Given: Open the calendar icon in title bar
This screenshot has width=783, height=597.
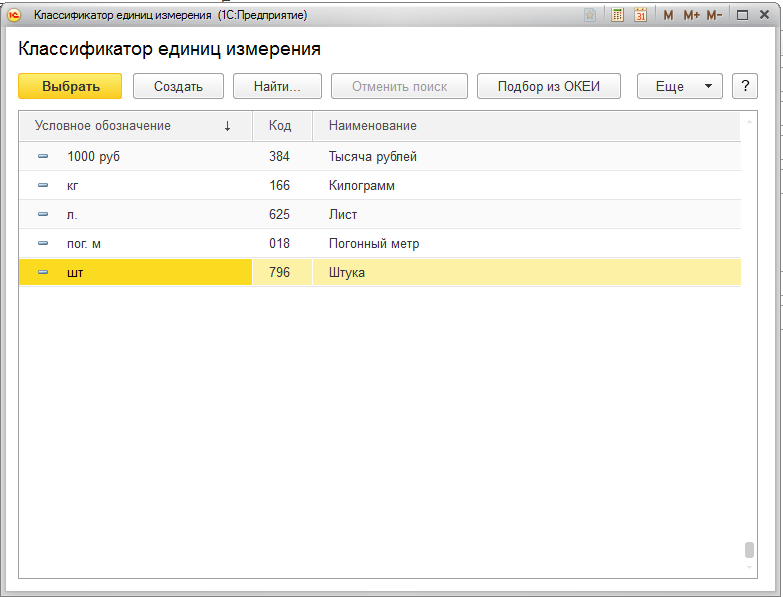Looking at the screenshot, I should tap(641, 16).
